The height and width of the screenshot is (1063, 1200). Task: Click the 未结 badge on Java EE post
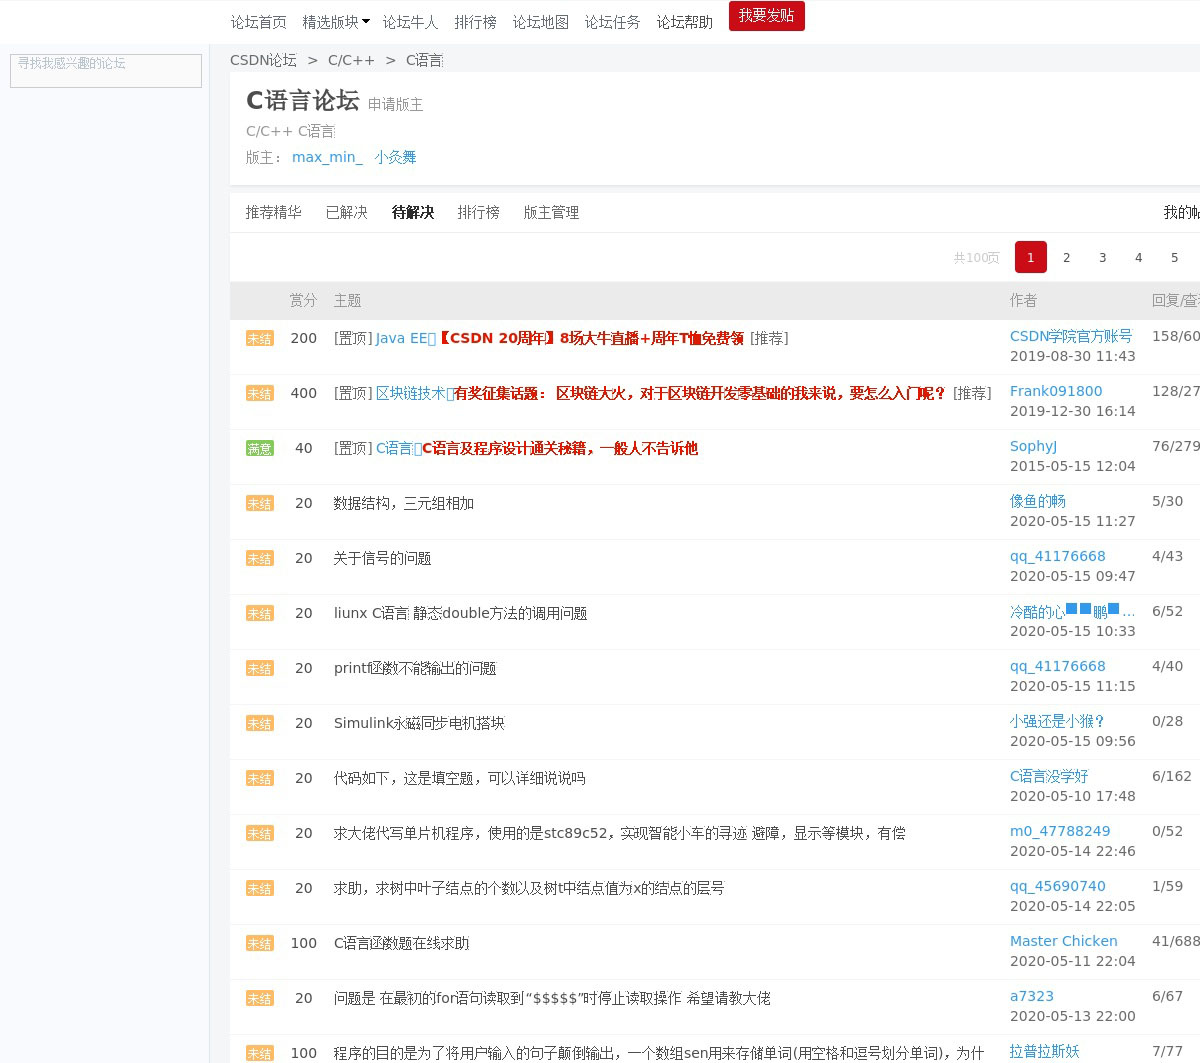pyautogui.click(x=259, y=339)
